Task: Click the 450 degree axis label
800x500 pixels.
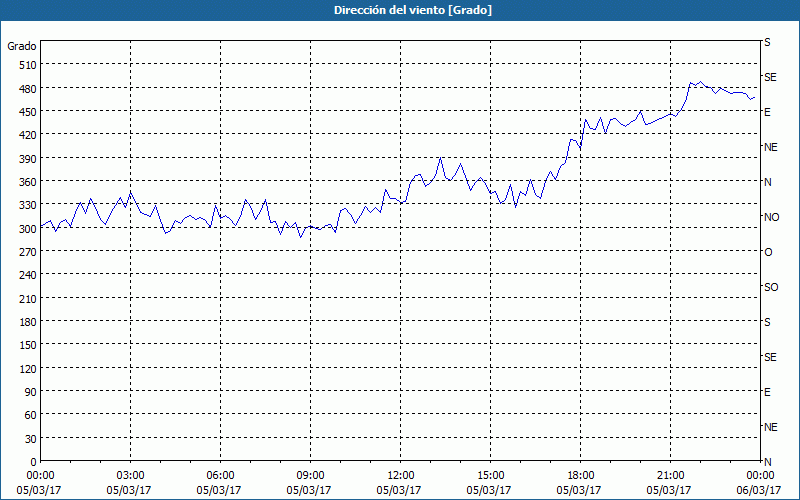Action: (x=29, y=112)
